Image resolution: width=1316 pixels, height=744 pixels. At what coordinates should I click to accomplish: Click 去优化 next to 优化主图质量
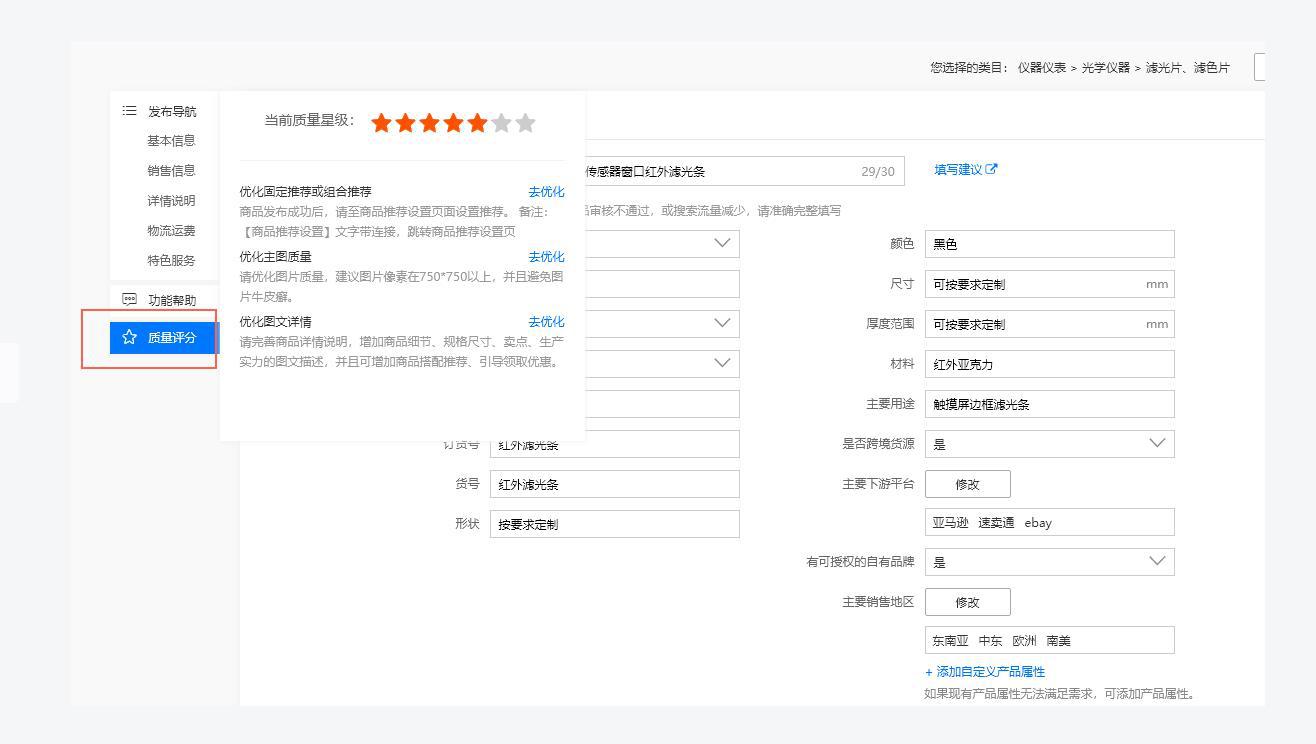[546, 256]
